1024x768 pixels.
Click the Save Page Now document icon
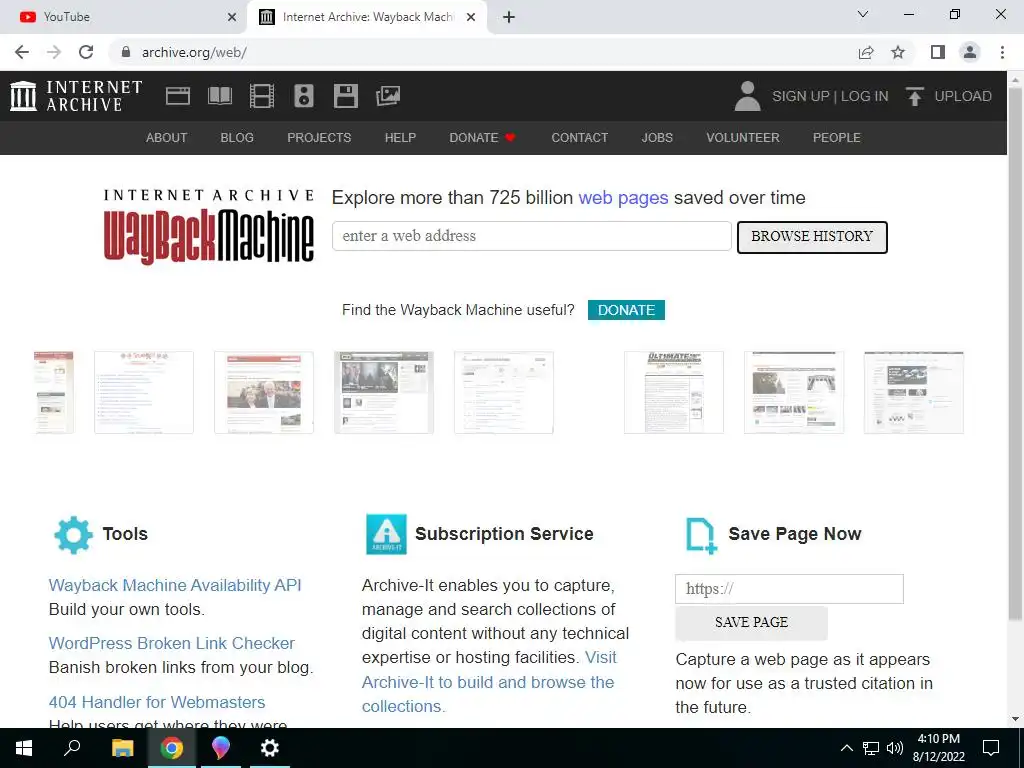(701, 536)
